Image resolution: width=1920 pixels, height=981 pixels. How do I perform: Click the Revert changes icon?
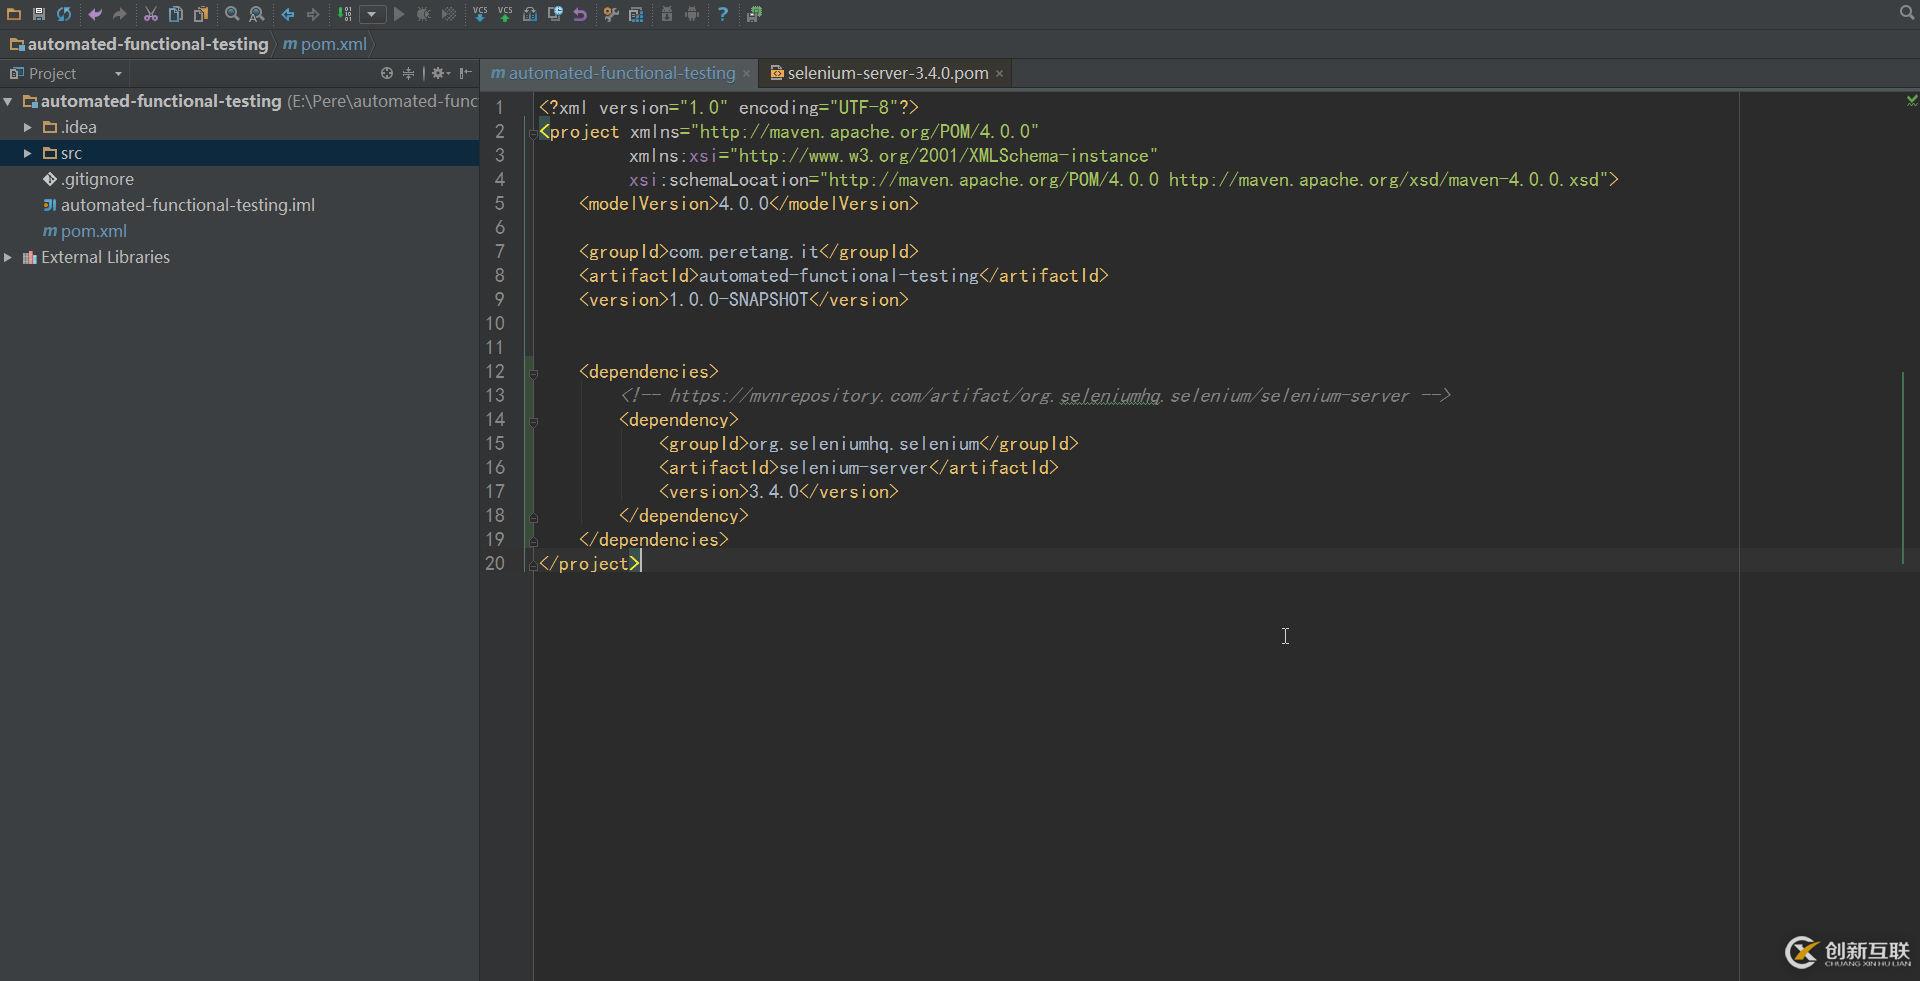[x=580, y=14]
